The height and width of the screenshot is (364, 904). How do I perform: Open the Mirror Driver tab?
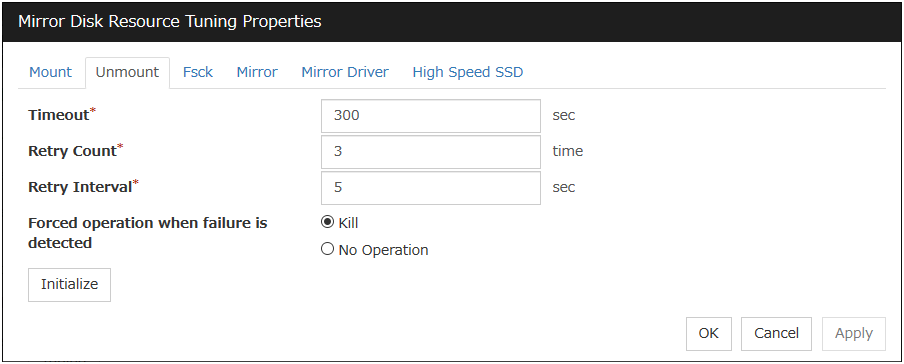point(345,72)
